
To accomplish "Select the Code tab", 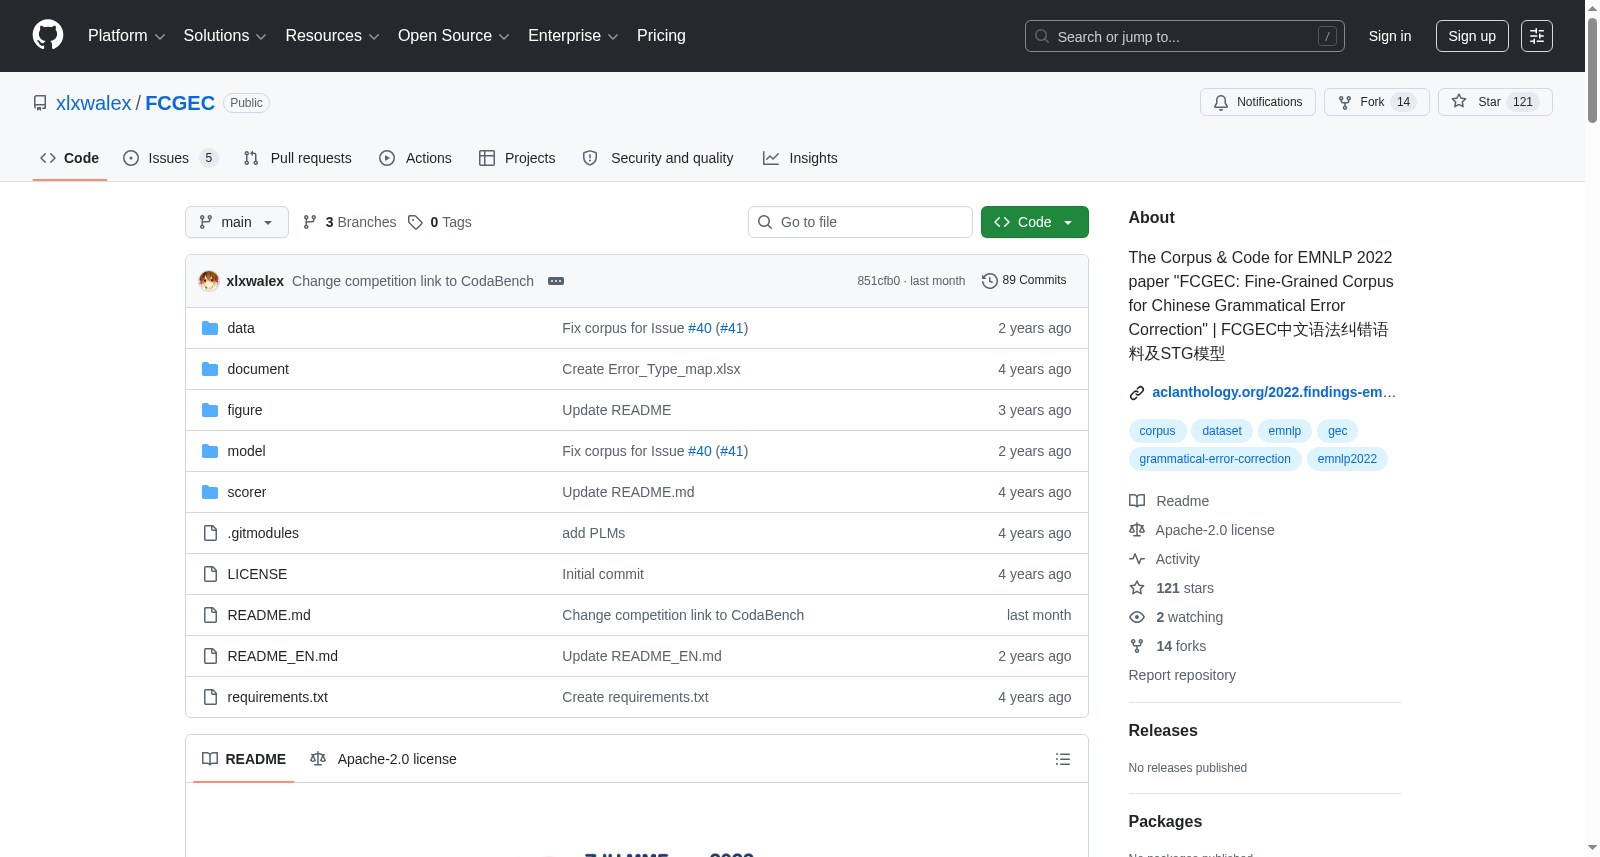I will pos(70,158).
